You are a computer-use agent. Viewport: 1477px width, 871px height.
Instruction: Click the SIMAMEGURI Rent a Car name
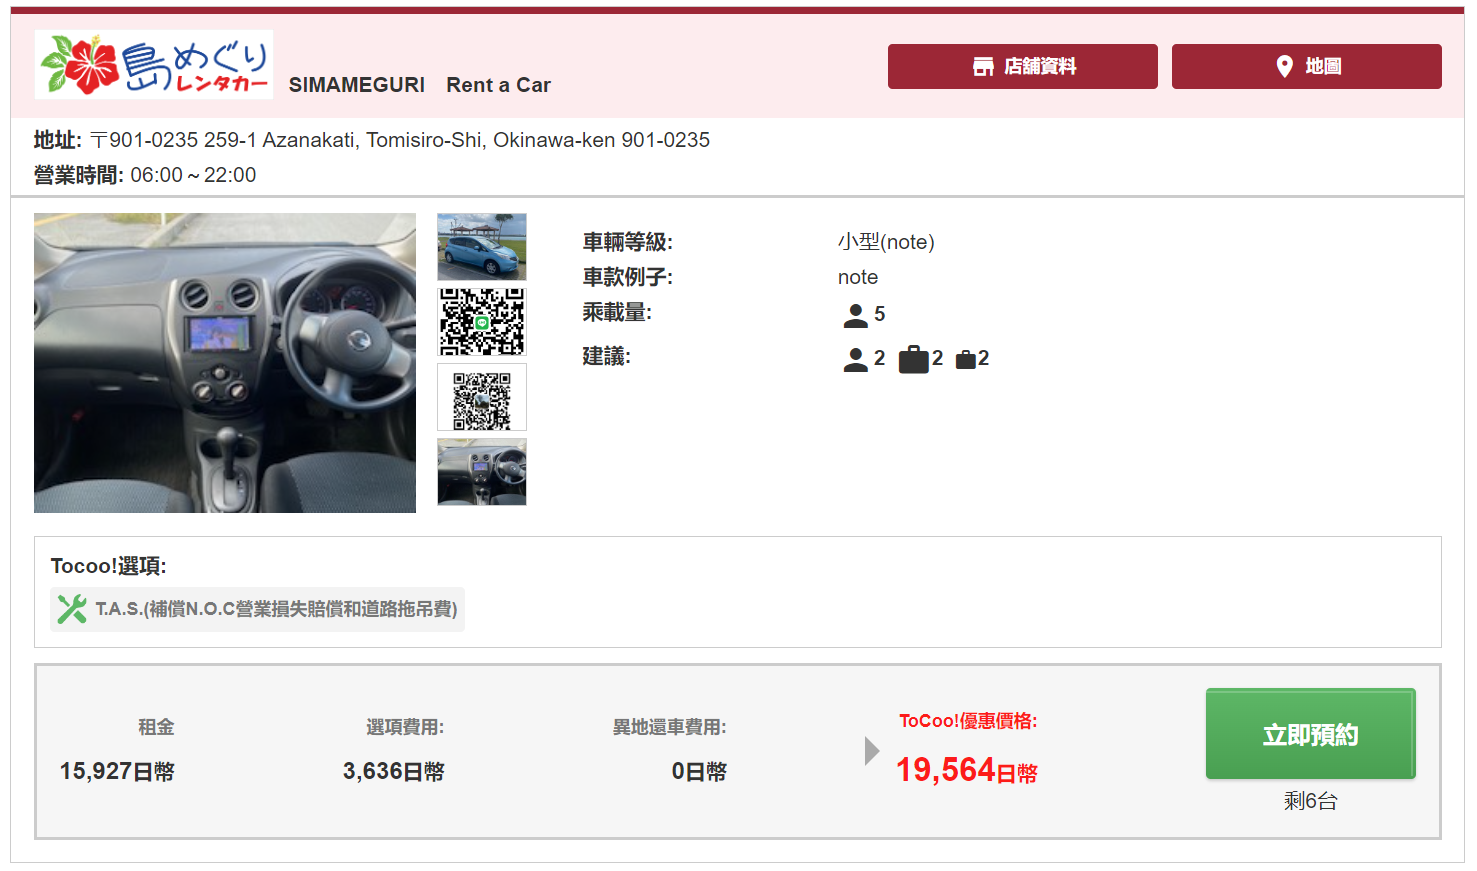point(420,85)
